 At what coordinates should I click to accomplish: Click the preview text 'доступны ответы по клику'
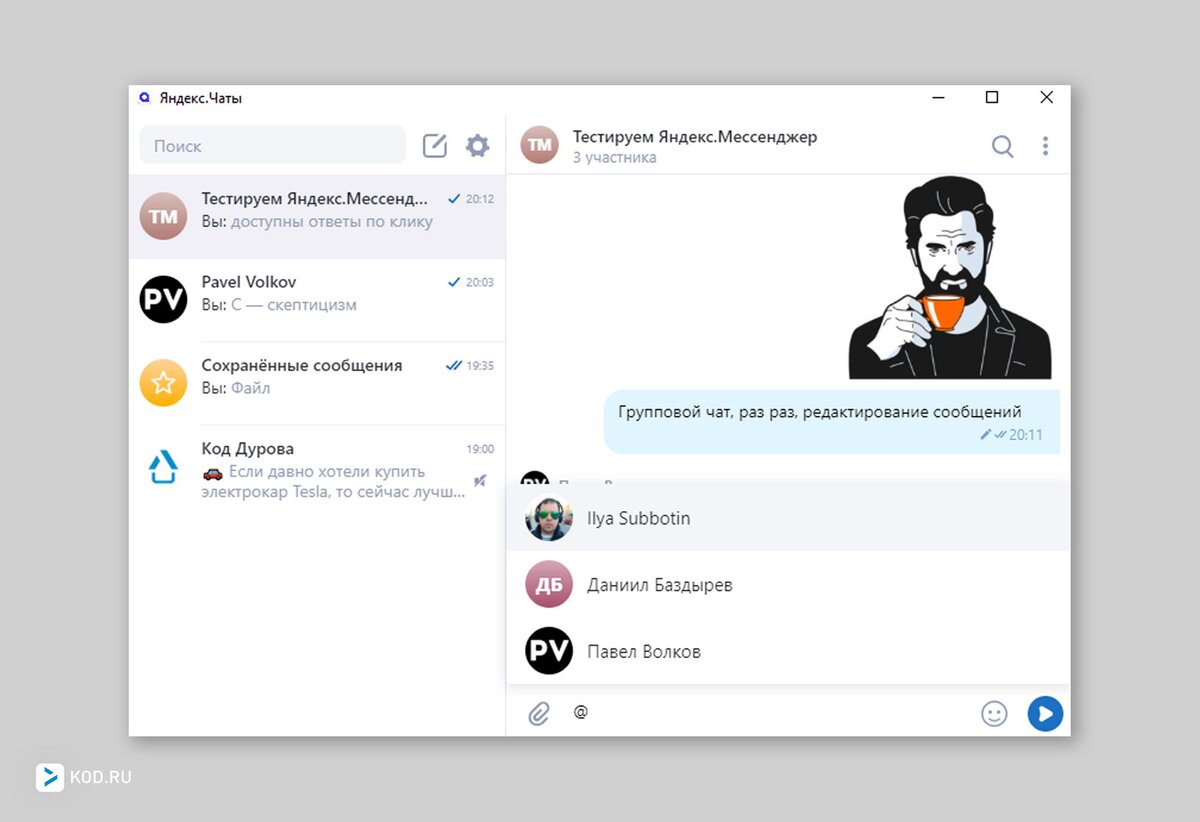click(332, 222)
